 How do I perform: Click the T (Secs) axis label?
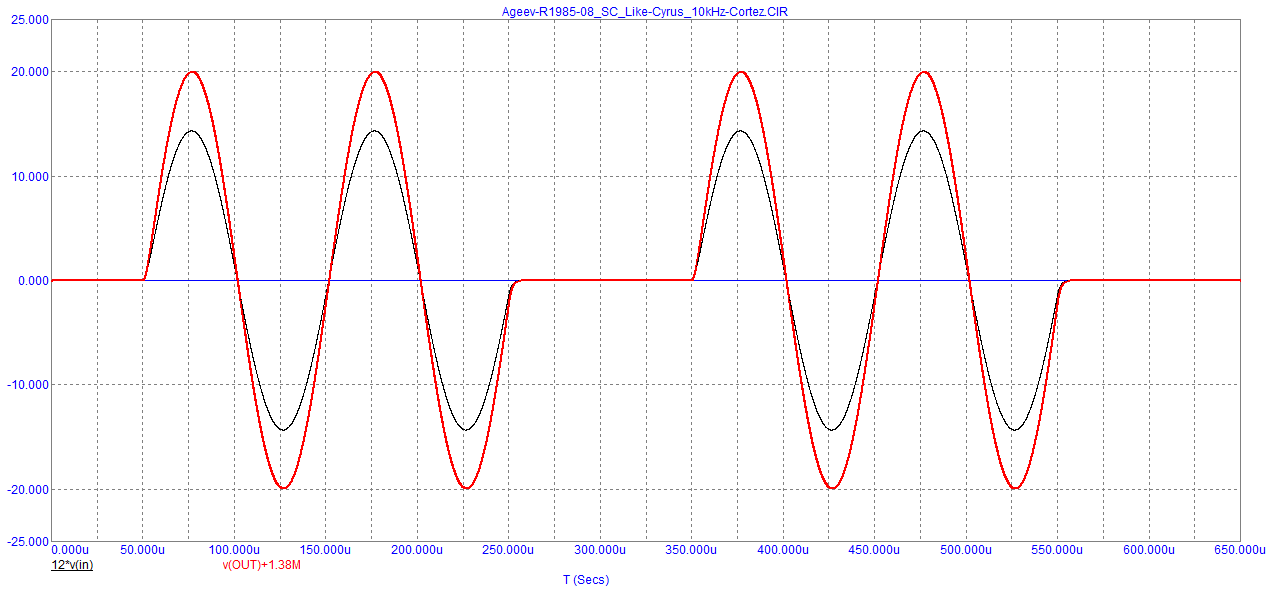point(586,580)
